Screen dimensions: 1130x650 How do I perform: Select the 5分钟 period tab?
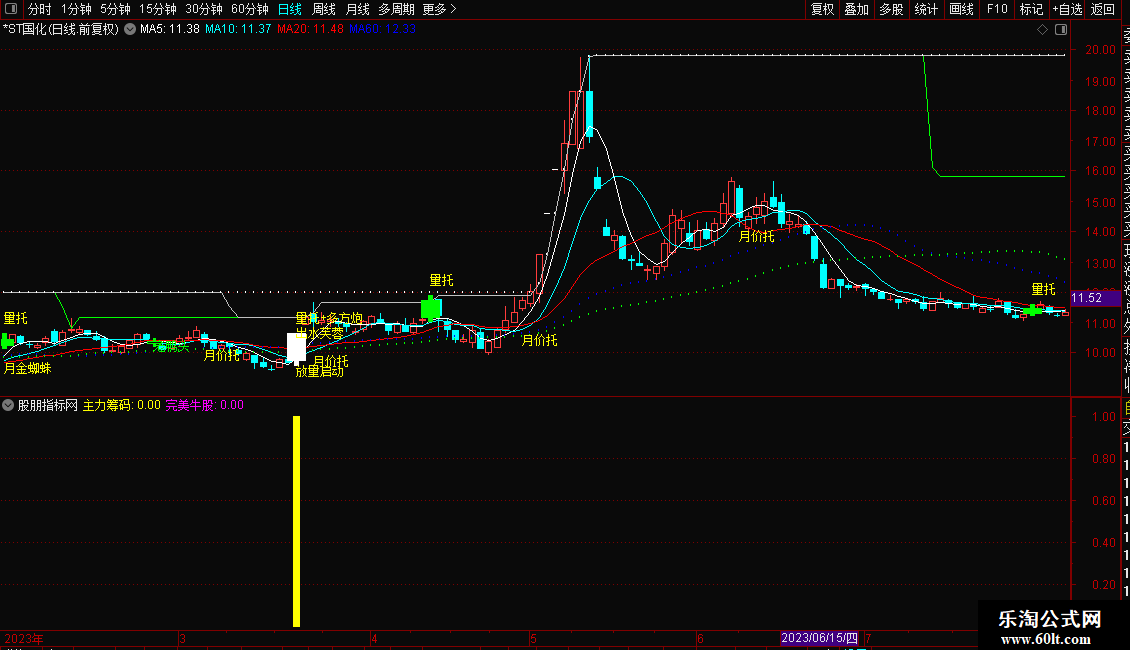115,9
